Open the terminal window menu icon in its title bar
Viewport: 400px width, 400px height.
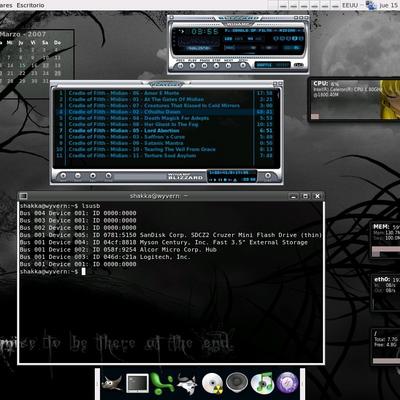pyautogui.click(x=23, y=196)
